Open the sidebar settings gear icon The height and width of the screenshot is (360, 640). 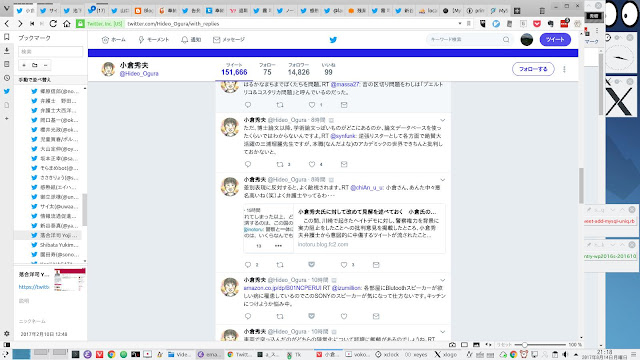pyautogui.click(x=7, y=333)
